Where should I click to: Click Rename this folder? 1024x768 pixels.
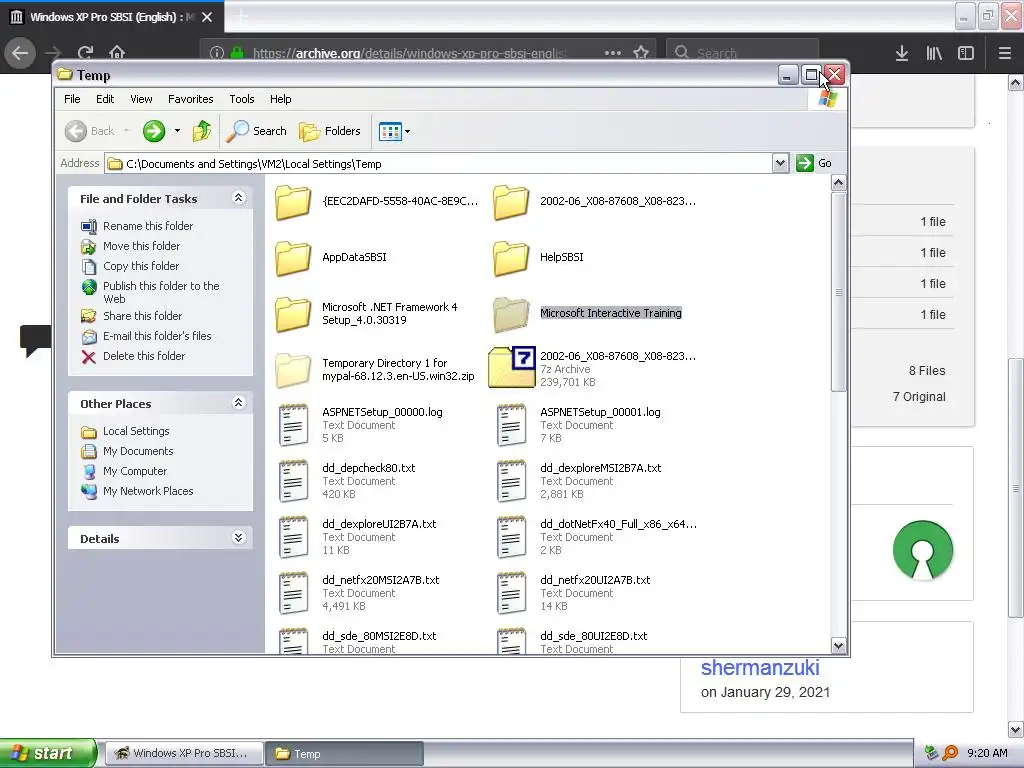[148, 226]
